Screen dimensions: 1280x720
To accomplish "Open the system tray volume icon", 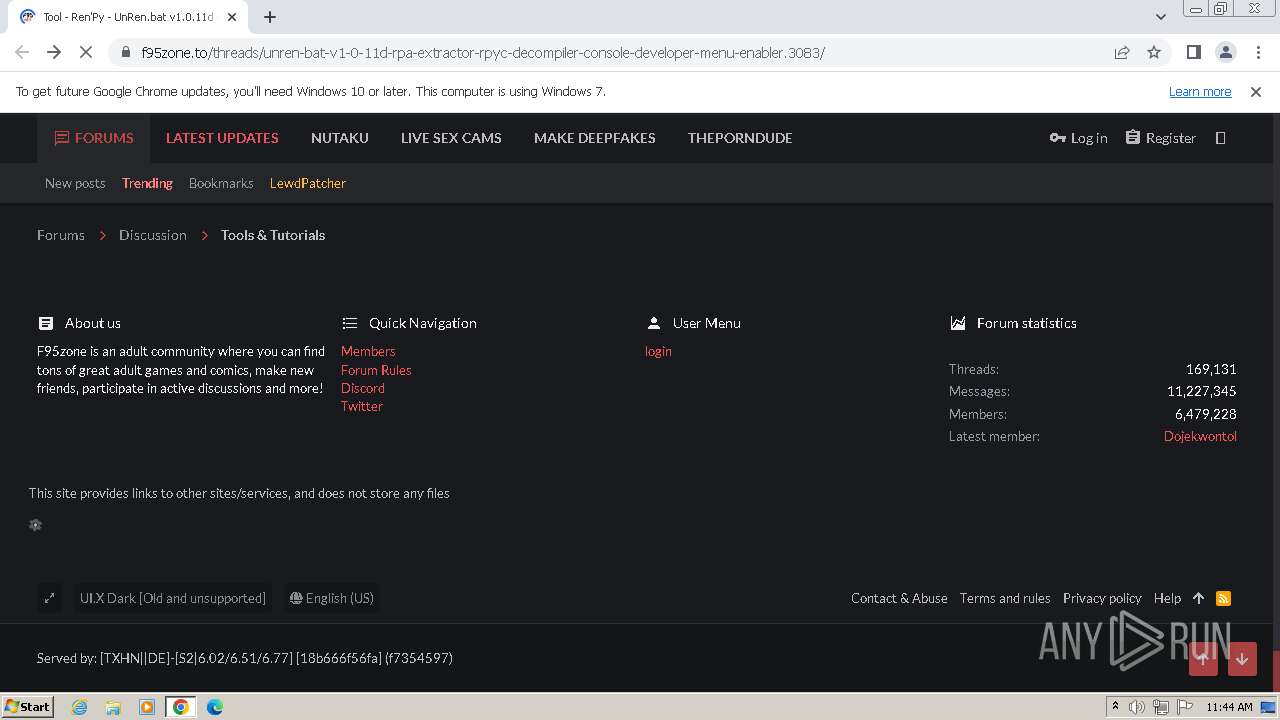I will click(x=1137, y=707).
